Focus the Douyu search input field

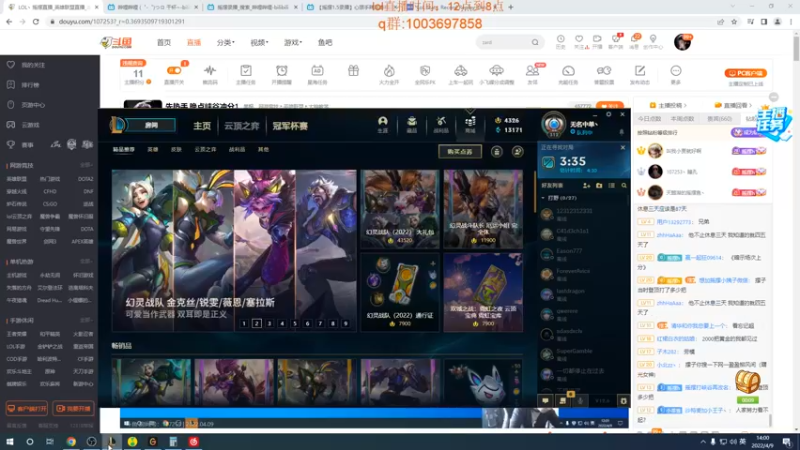tap(504, 42)
